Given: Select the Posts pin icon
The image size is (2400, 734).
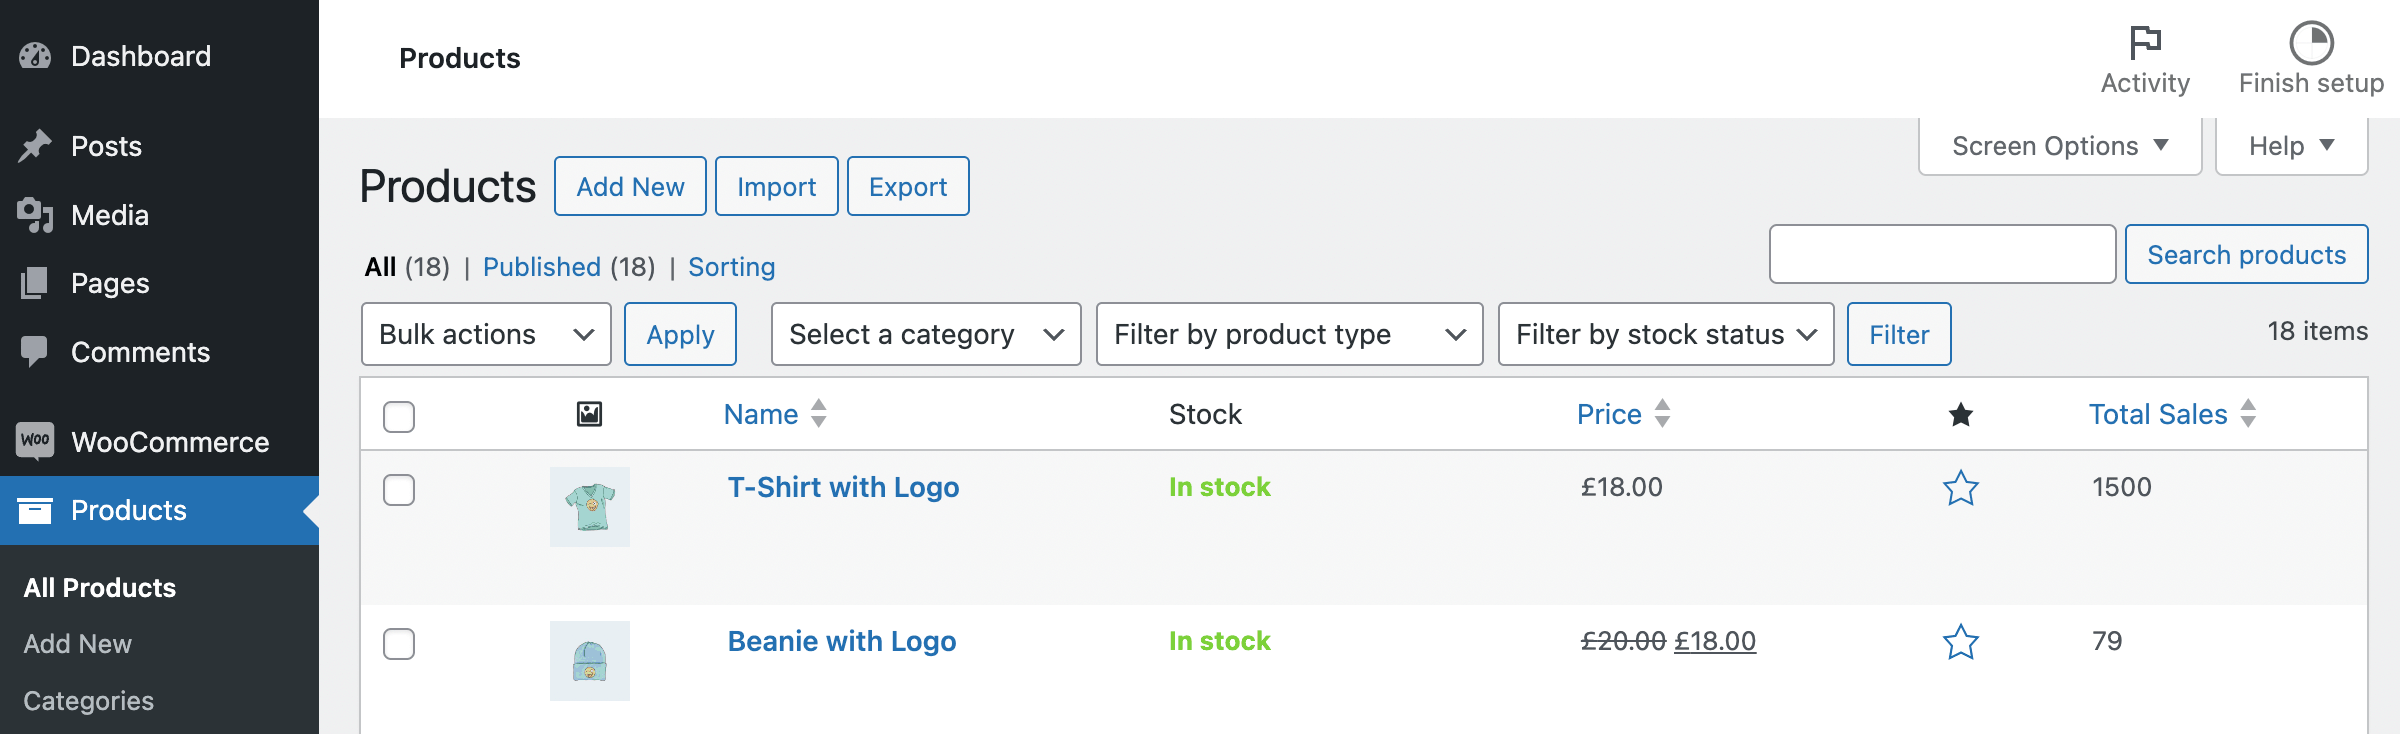Looking at the screenshot, I should (x=34, y=145).
